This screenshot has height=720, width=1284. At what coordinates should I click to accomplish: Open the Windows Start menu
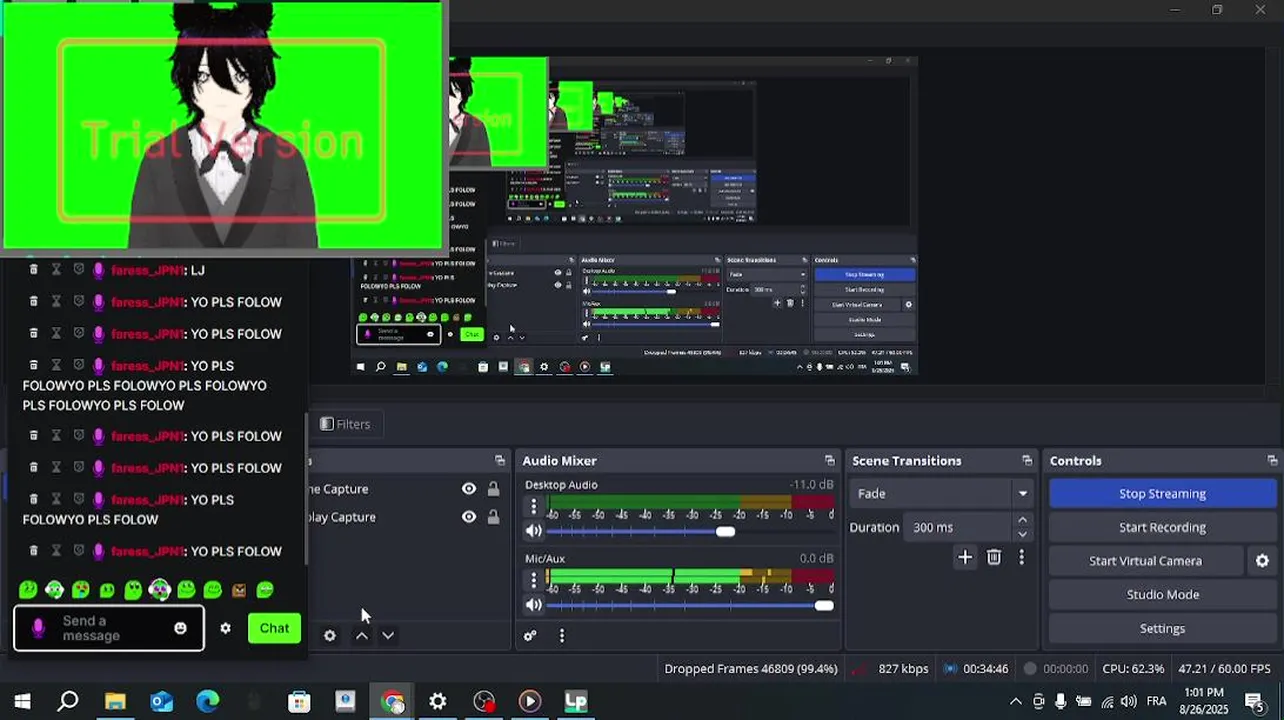tap(22, 701)
